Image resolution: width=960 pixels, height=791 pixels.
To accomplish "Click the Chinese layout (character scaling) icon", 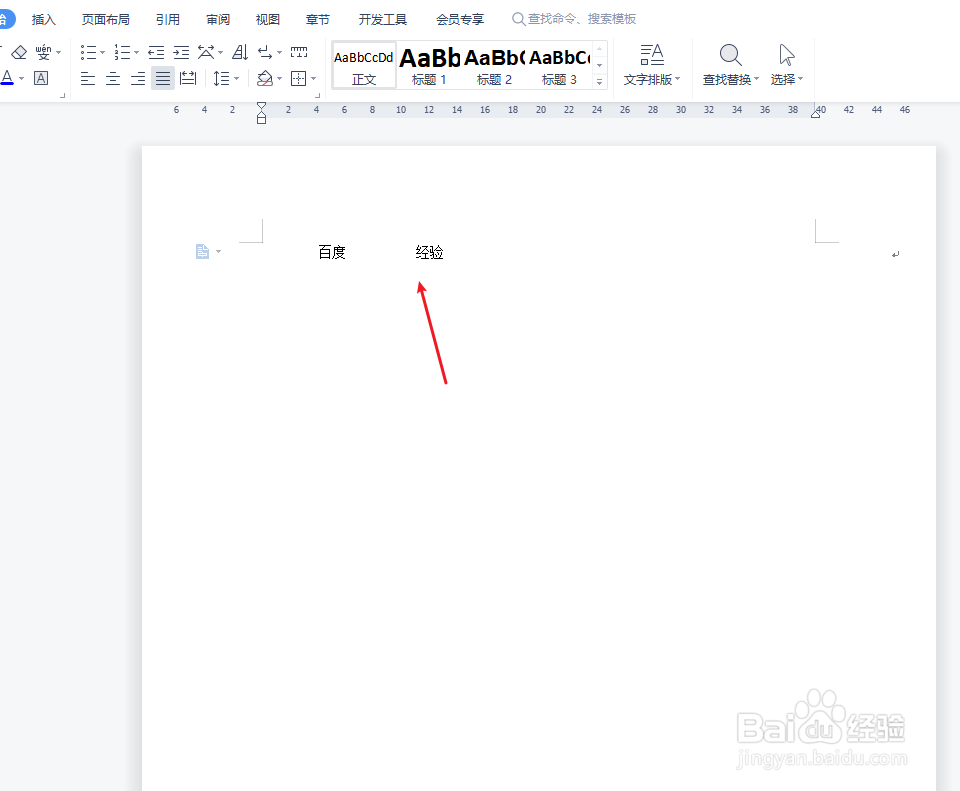I will (206, 53).
